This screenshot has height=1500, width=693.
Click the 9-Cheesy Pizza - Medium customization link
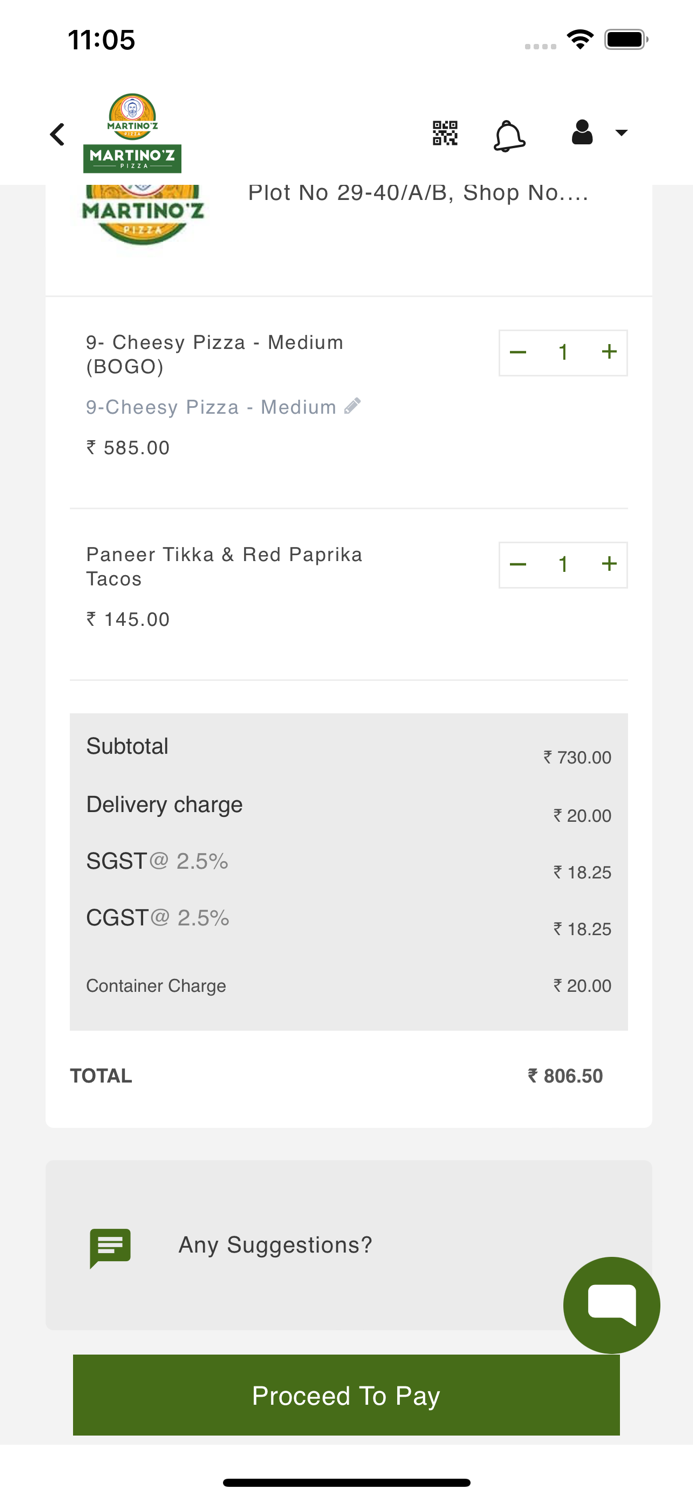(210, 407)
